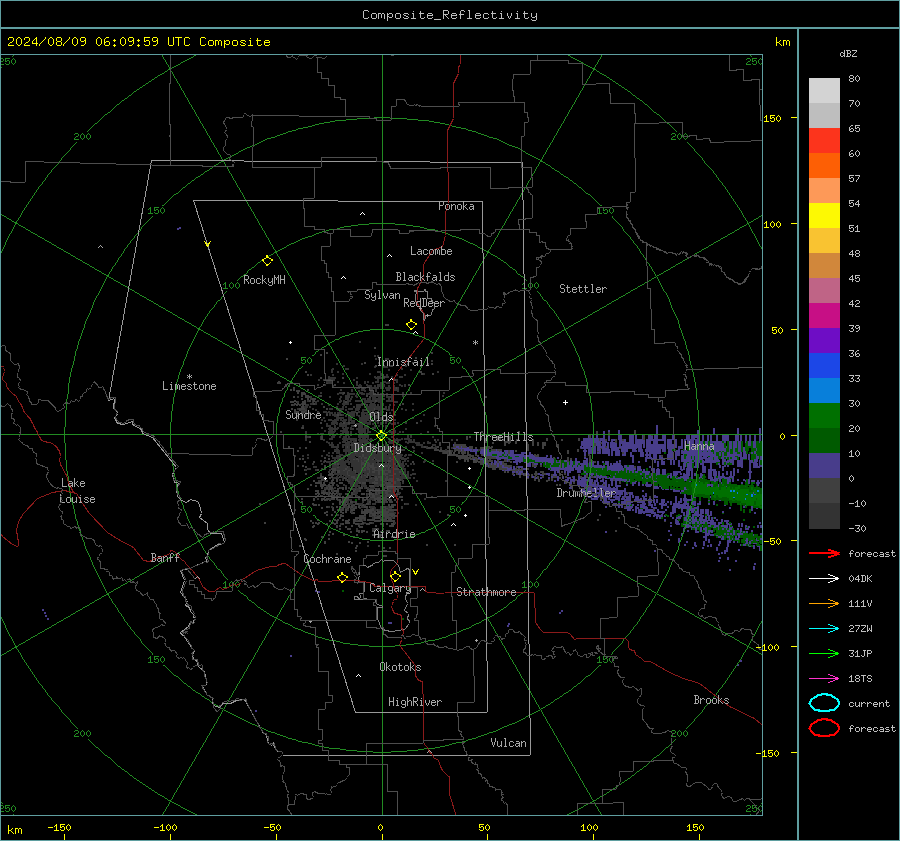Click the Blackfalds label
Viewport: 900px width, 841px height.
click(425, 277)
